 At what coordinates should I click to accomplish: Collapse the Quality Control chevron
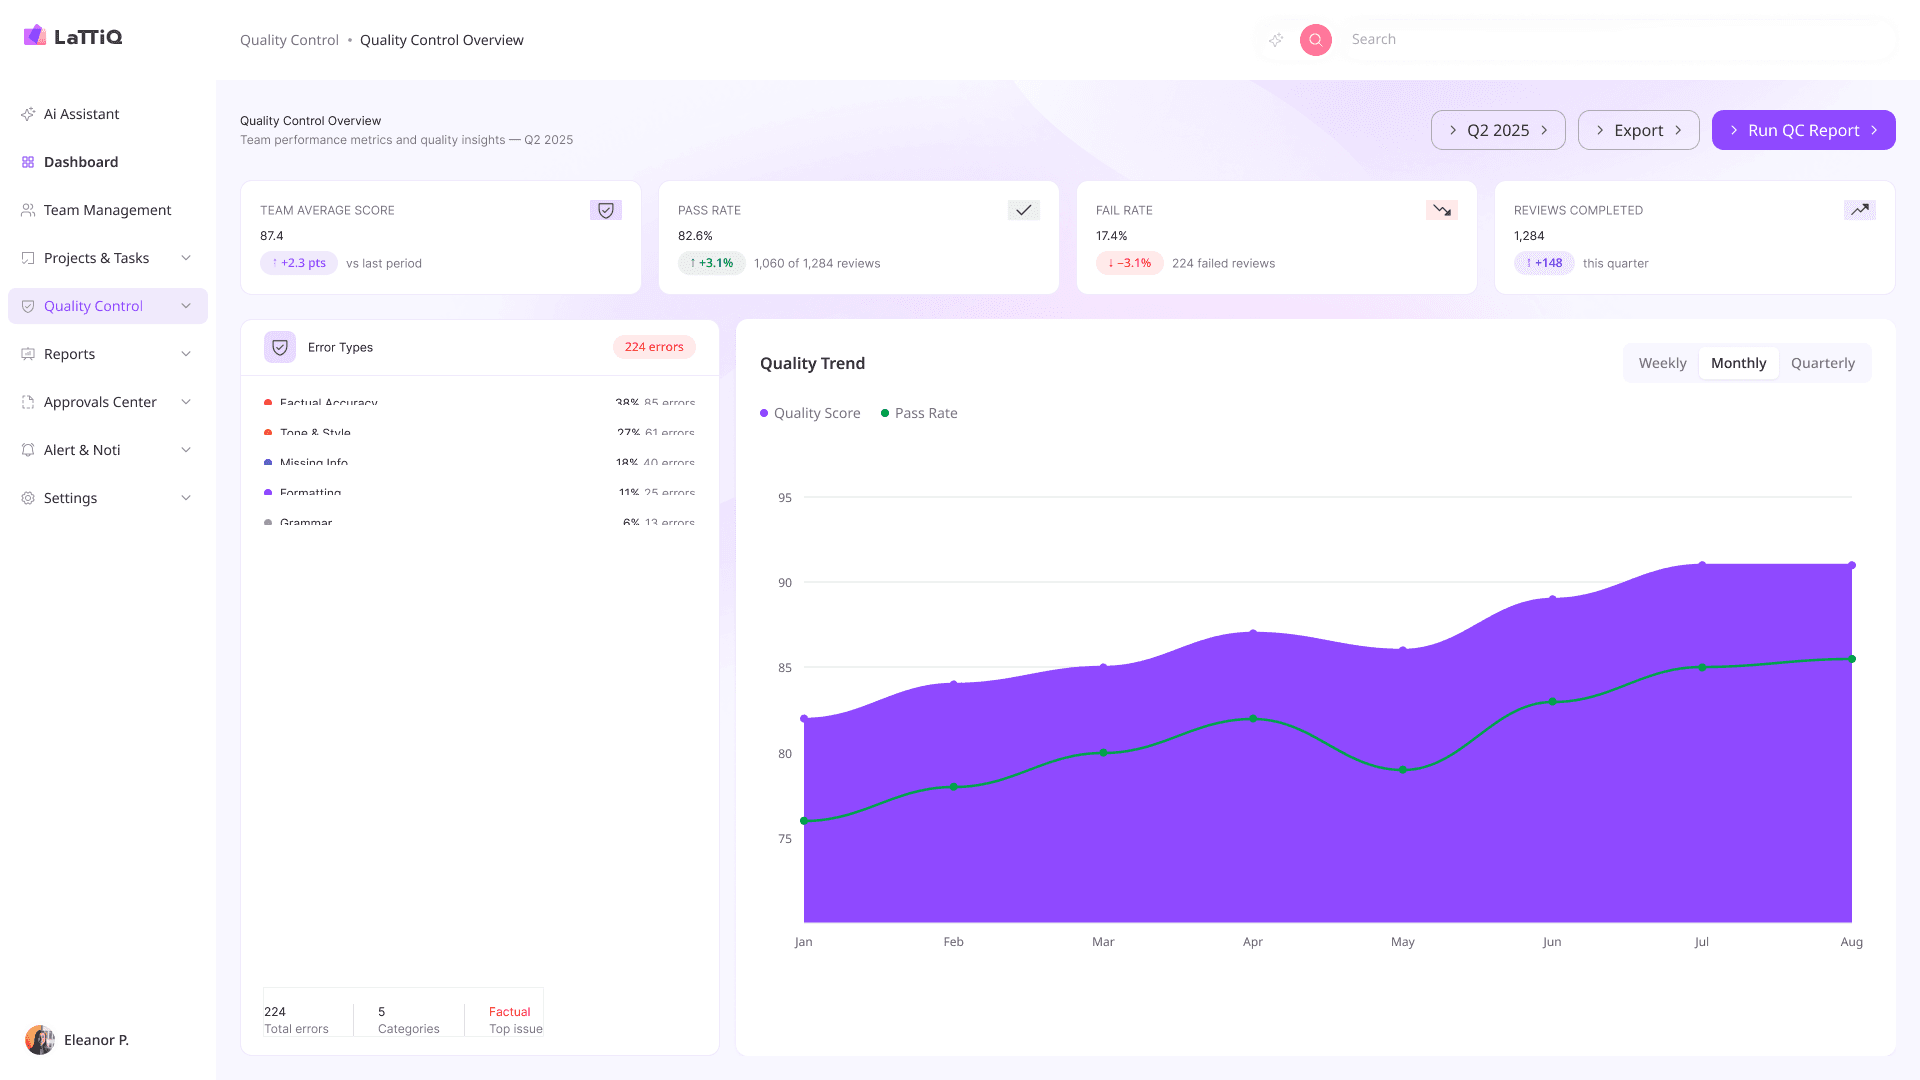pos(186,306)
